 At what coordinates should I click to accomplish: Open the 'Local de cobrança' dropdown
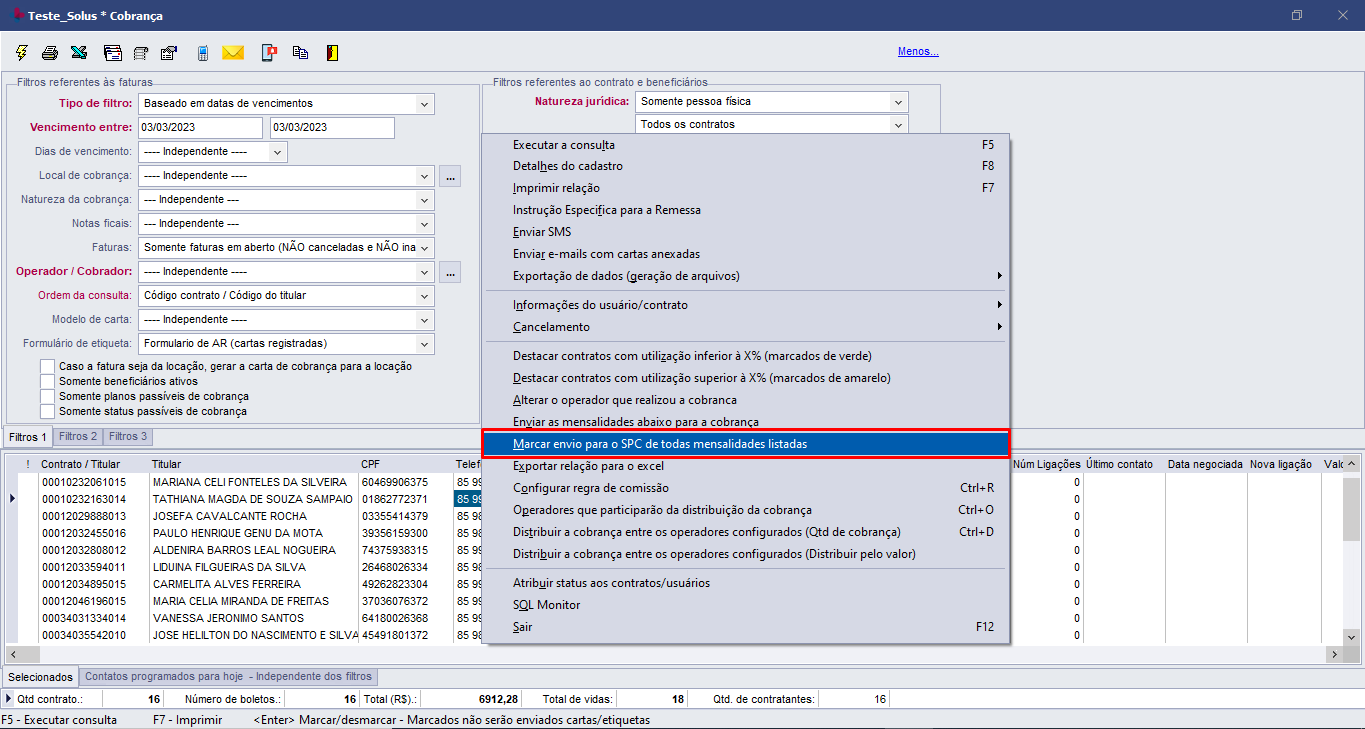coord(425,175)
